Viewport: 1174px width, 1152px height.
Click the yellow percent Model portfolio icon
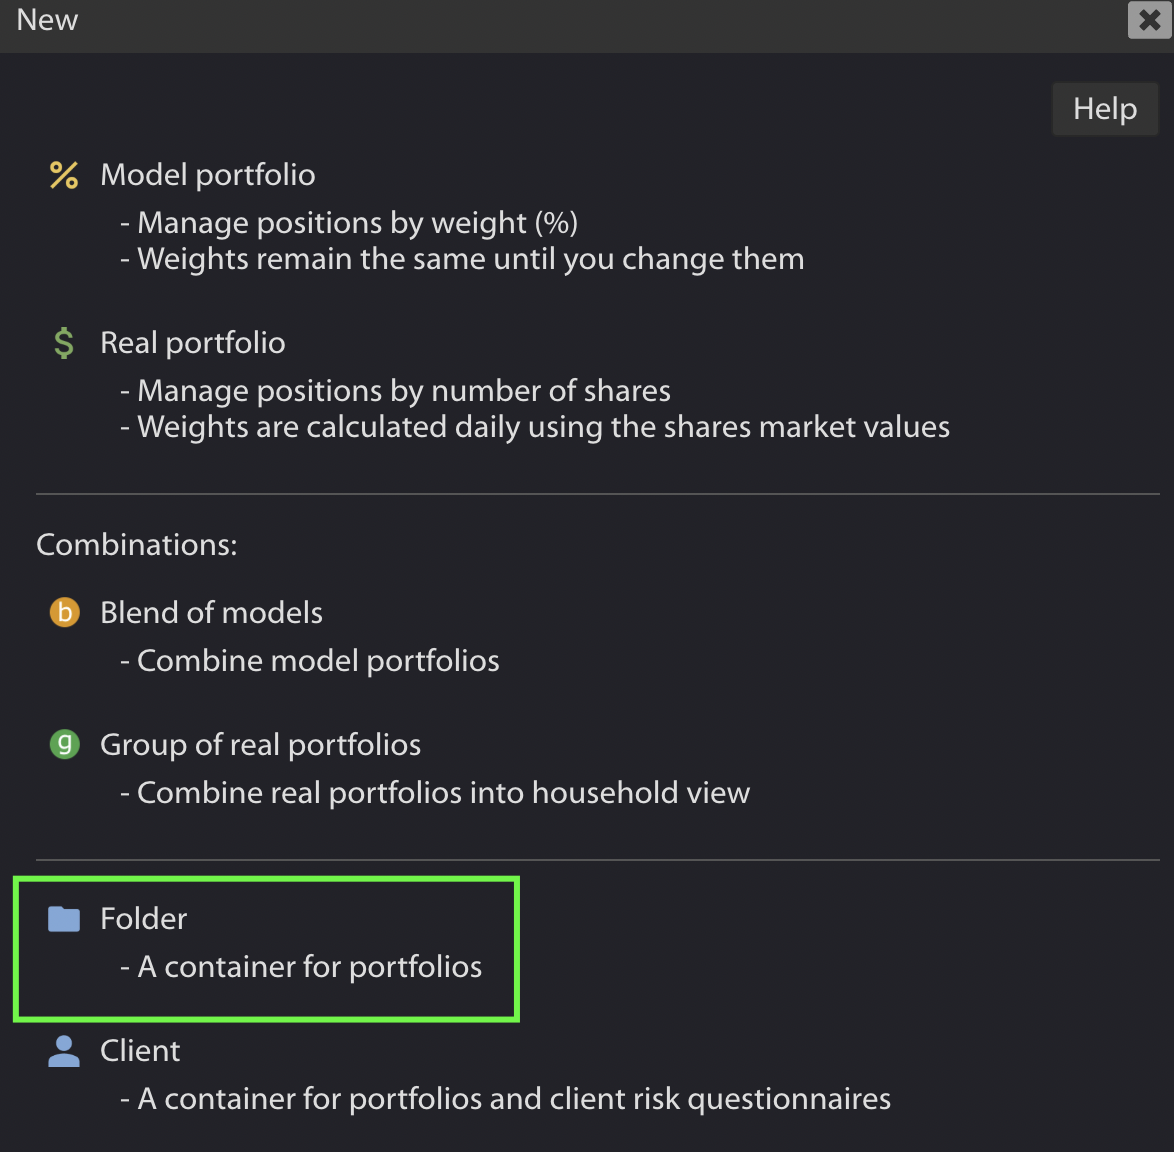pyautogui.click(x=64, y=175)
